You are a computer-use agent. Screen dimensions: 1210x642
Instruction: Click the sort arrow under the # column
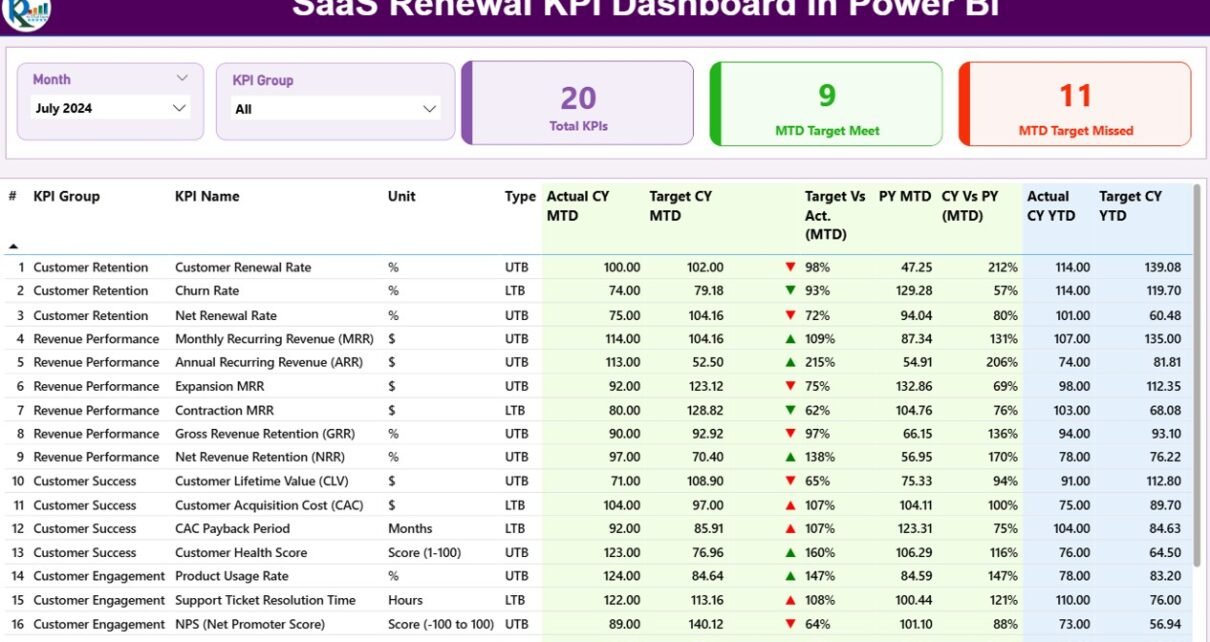tap(13, 245)
